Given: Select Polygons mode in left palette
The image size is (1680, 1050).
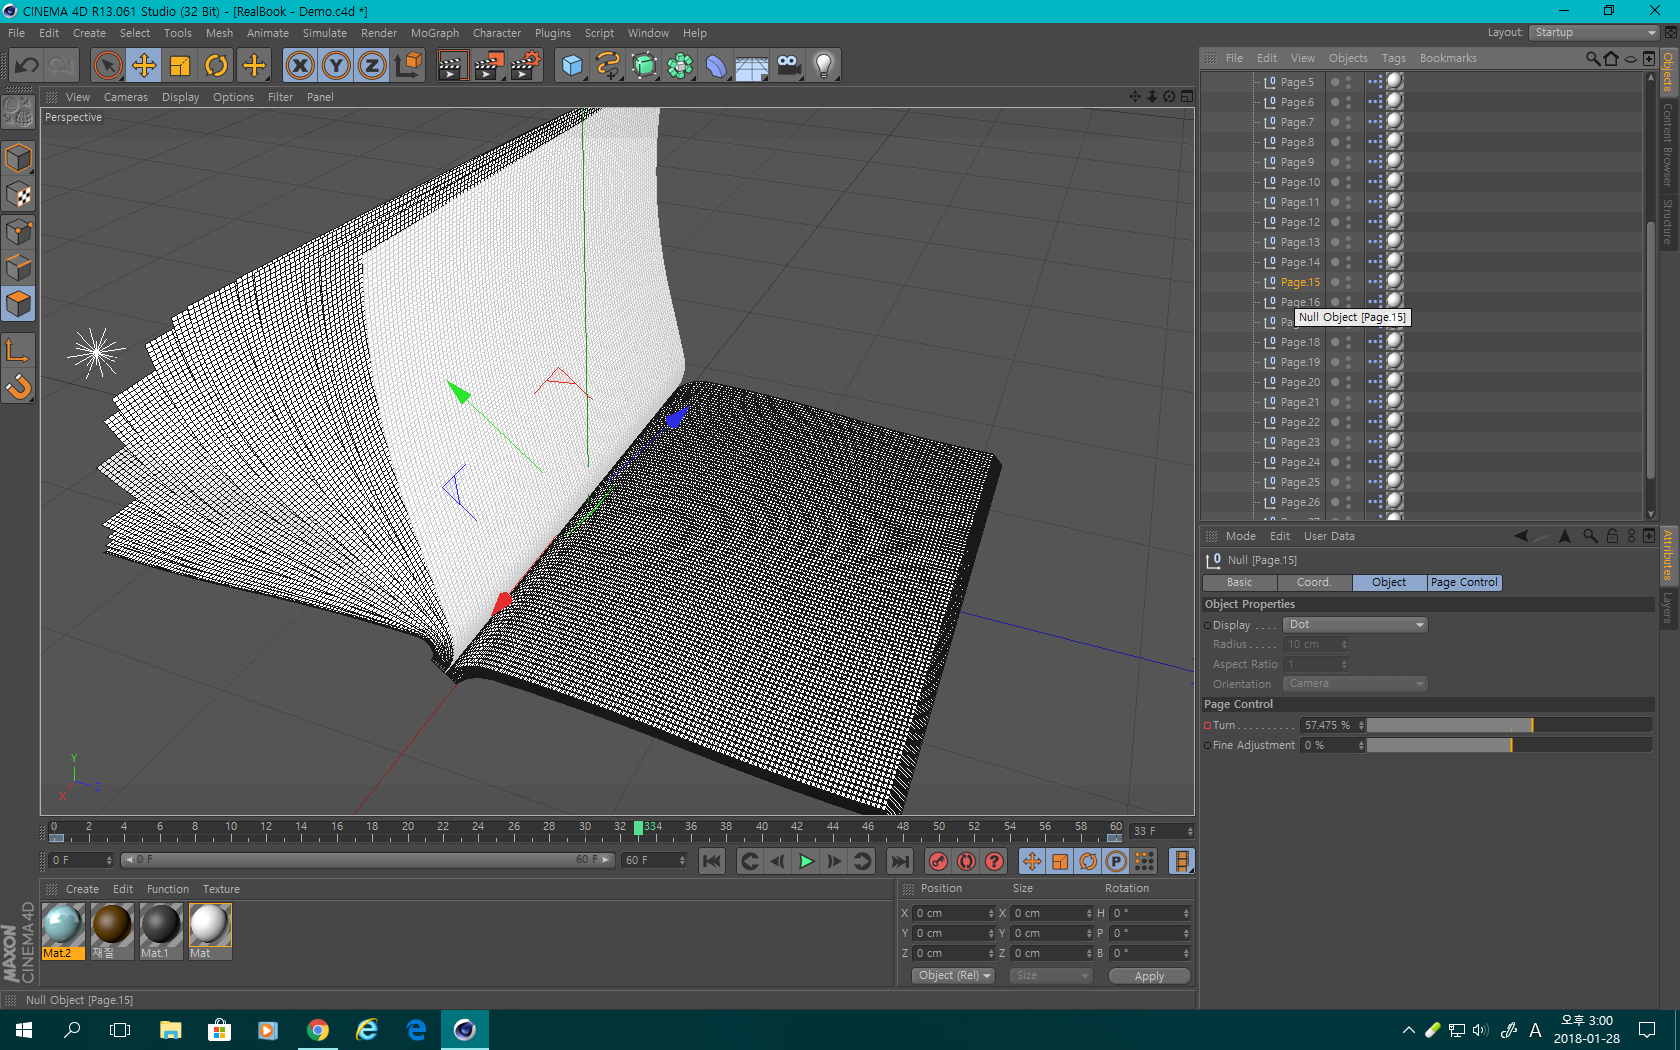Looking at the screenshot, I should point(18,304).
